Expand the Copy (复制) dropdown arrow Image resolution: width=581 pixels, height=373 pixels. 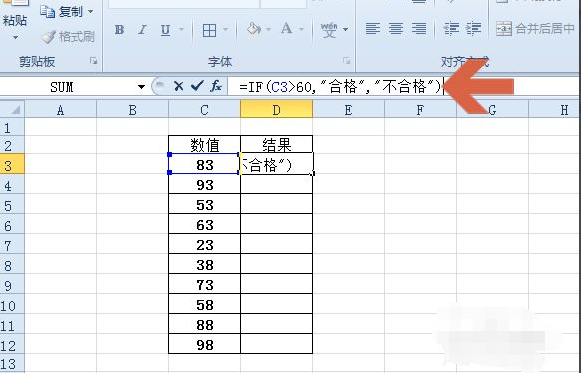(x=90, y=12)
